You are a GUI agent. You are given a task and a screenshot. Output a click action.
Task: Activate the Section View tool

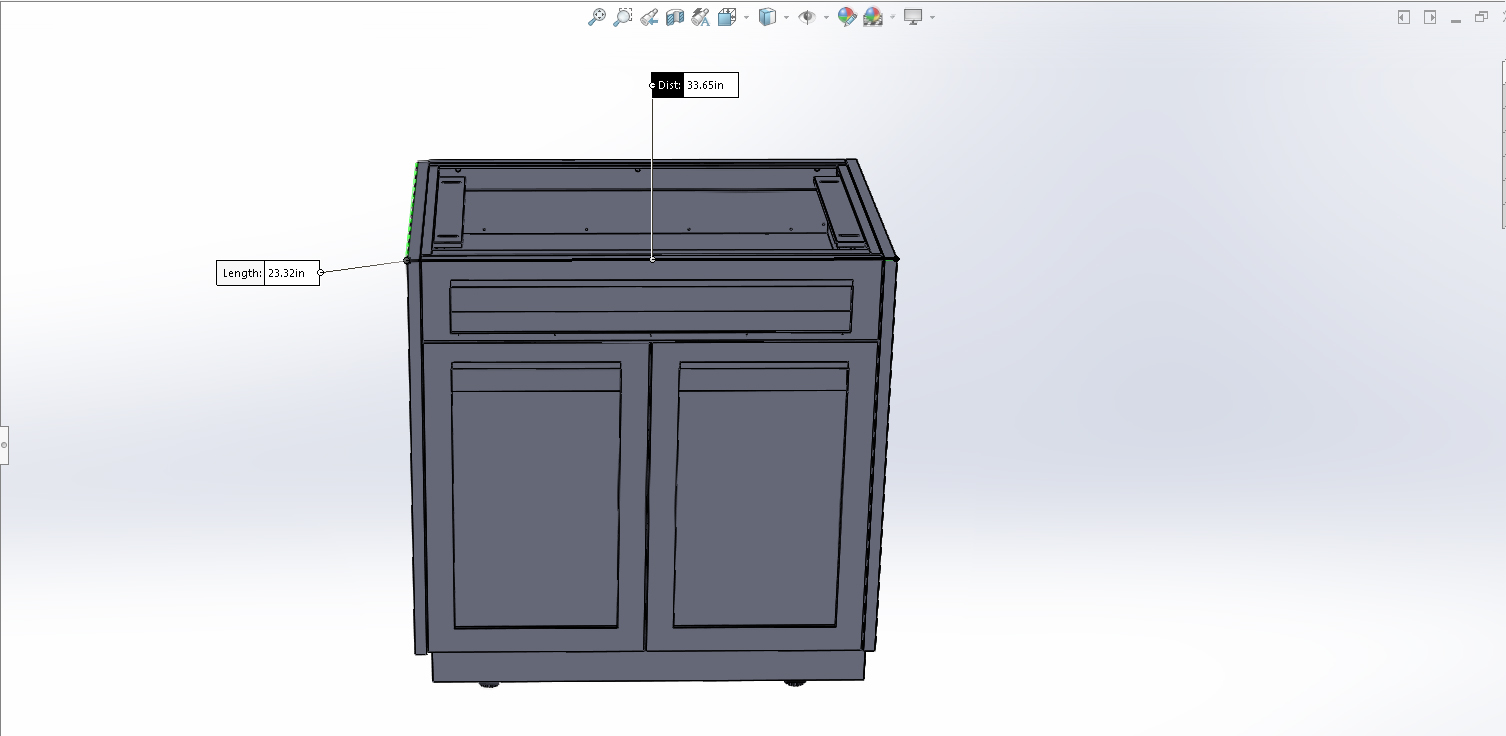(x=675, y=17)
